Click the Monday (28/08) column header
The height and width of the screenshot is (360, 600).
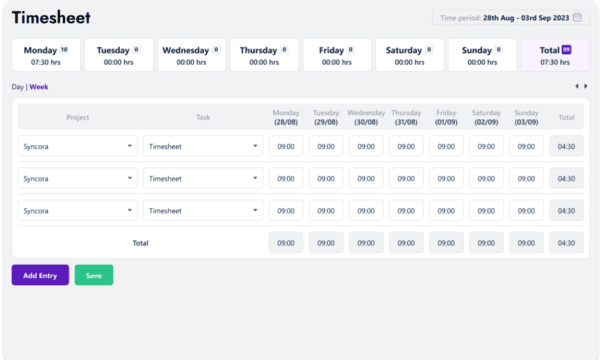(x=286, y=117)
